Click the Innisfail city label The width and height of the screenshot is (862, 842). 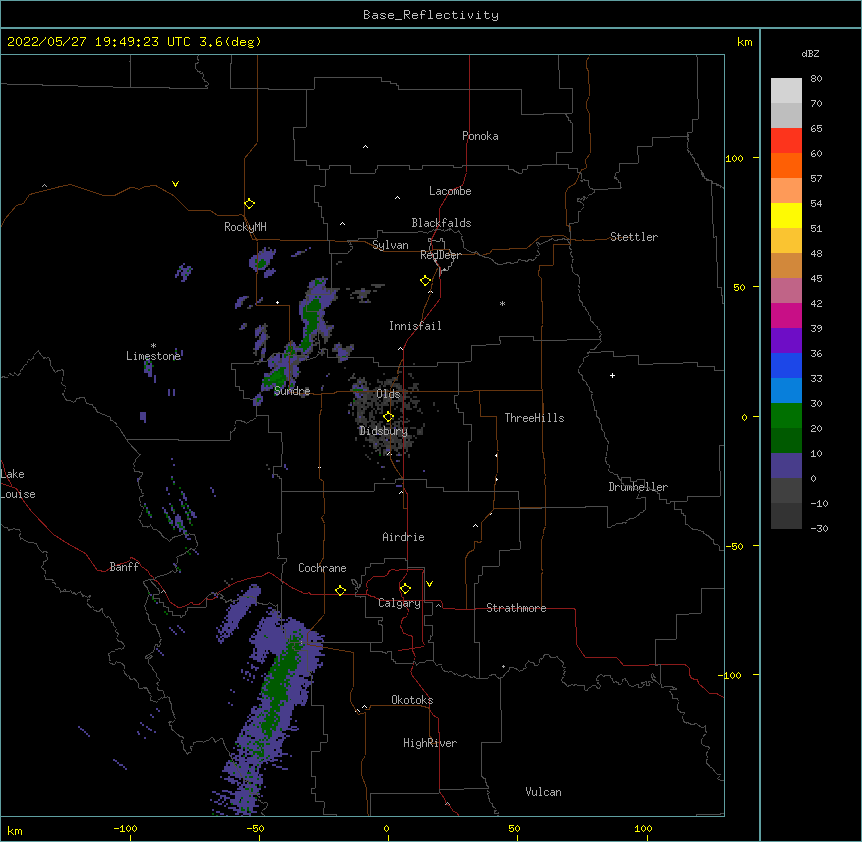415,326
